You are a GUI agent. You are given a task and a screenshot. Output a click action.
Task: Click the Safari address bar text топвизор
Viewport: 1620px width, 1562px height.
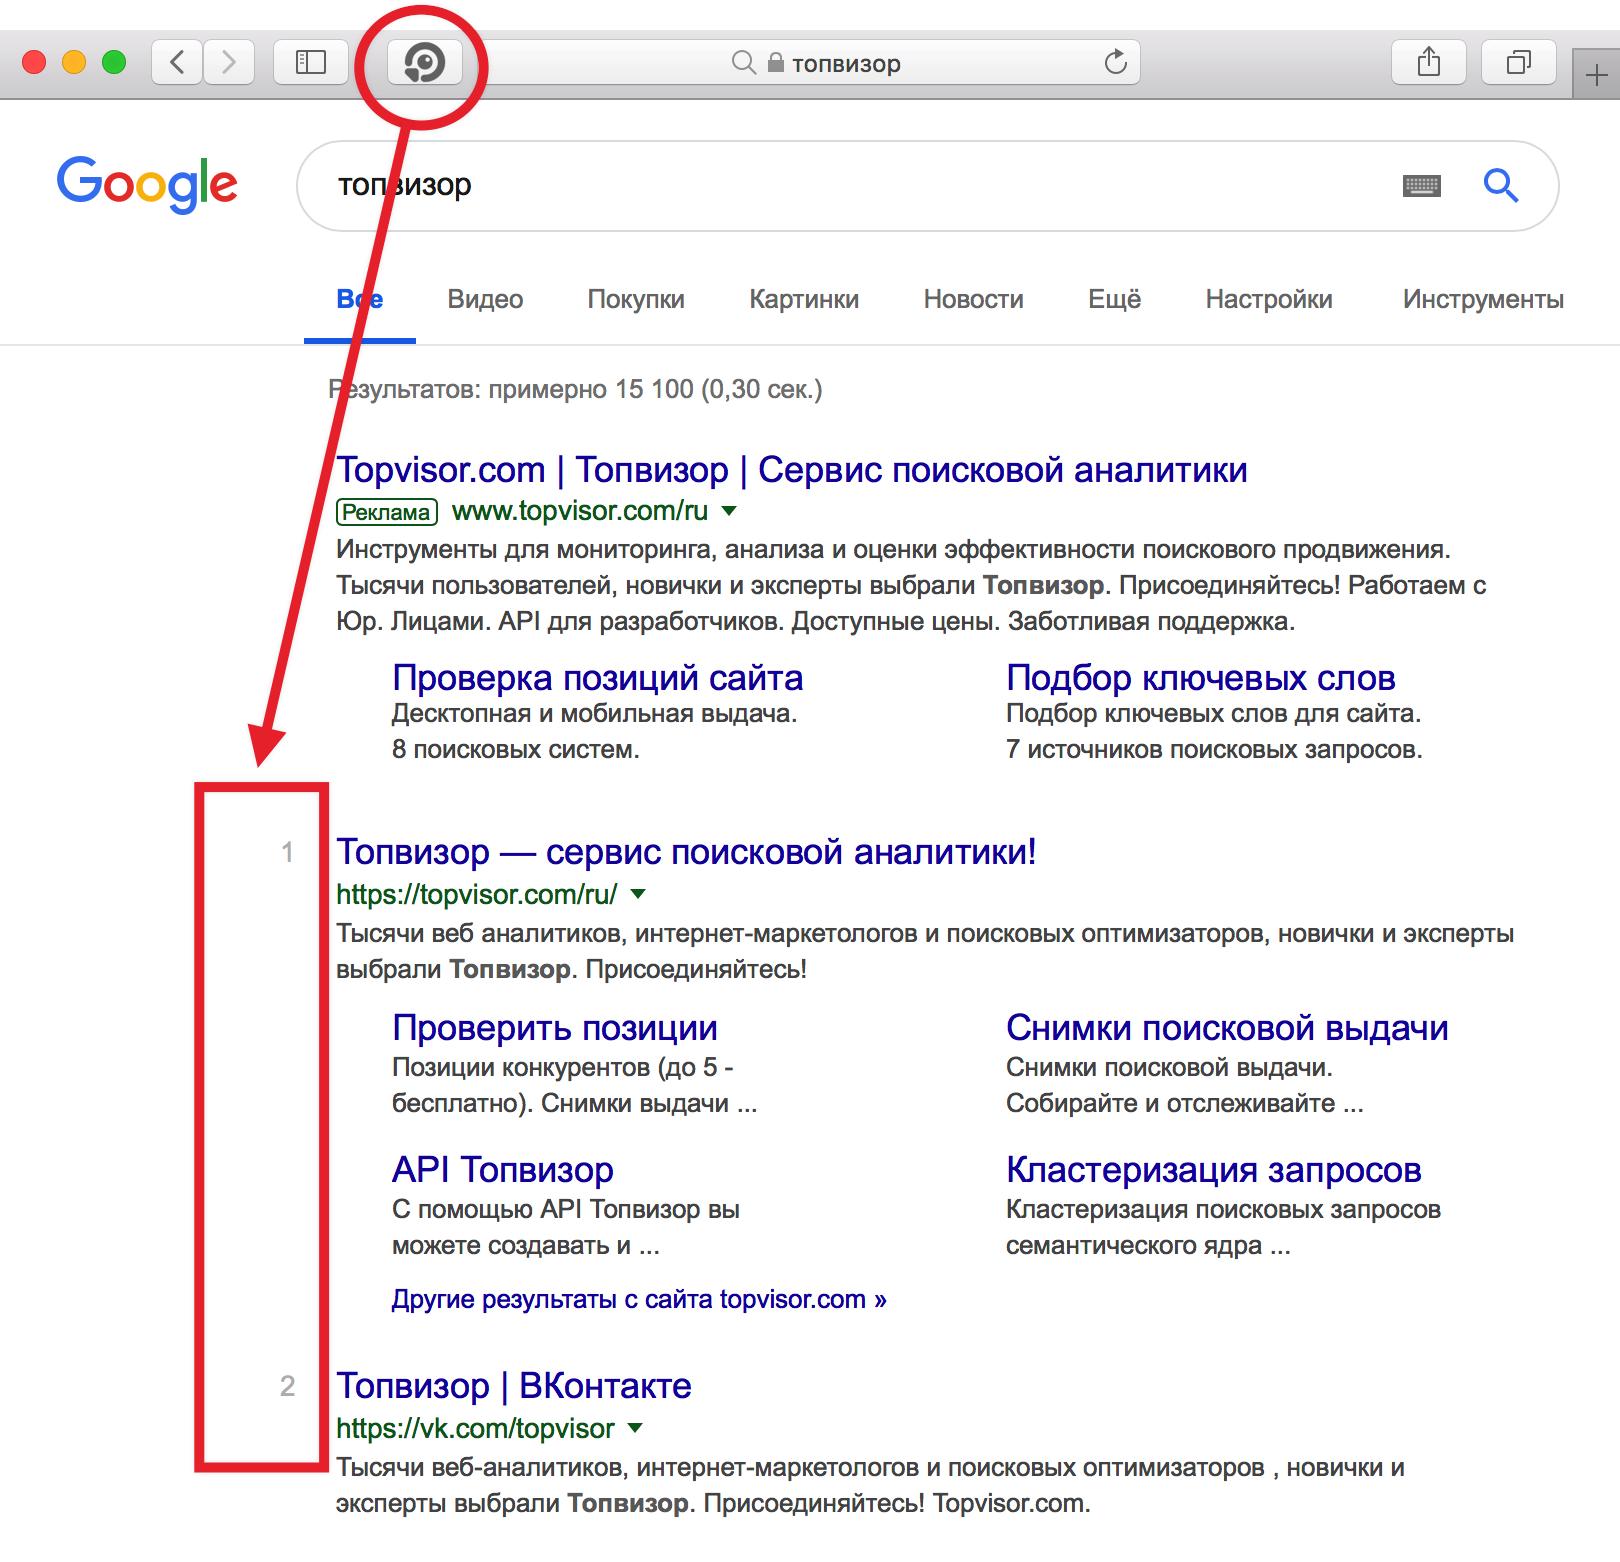pyautogui.click(x=846, y=64)
